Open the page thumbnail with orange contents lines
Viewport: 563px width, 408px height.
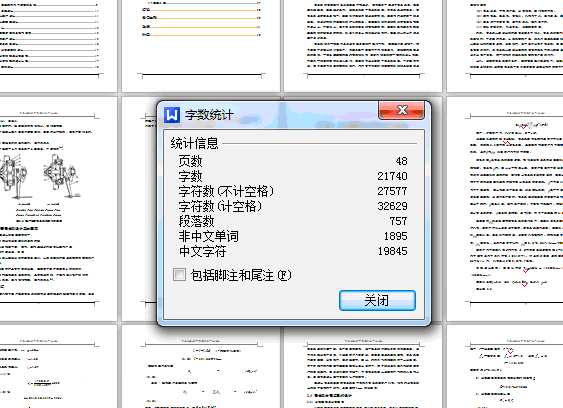201,46
